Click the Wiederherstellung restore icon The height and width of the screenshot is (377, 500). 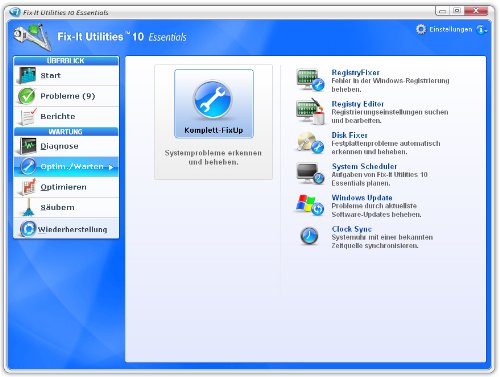tap(28, 229)
